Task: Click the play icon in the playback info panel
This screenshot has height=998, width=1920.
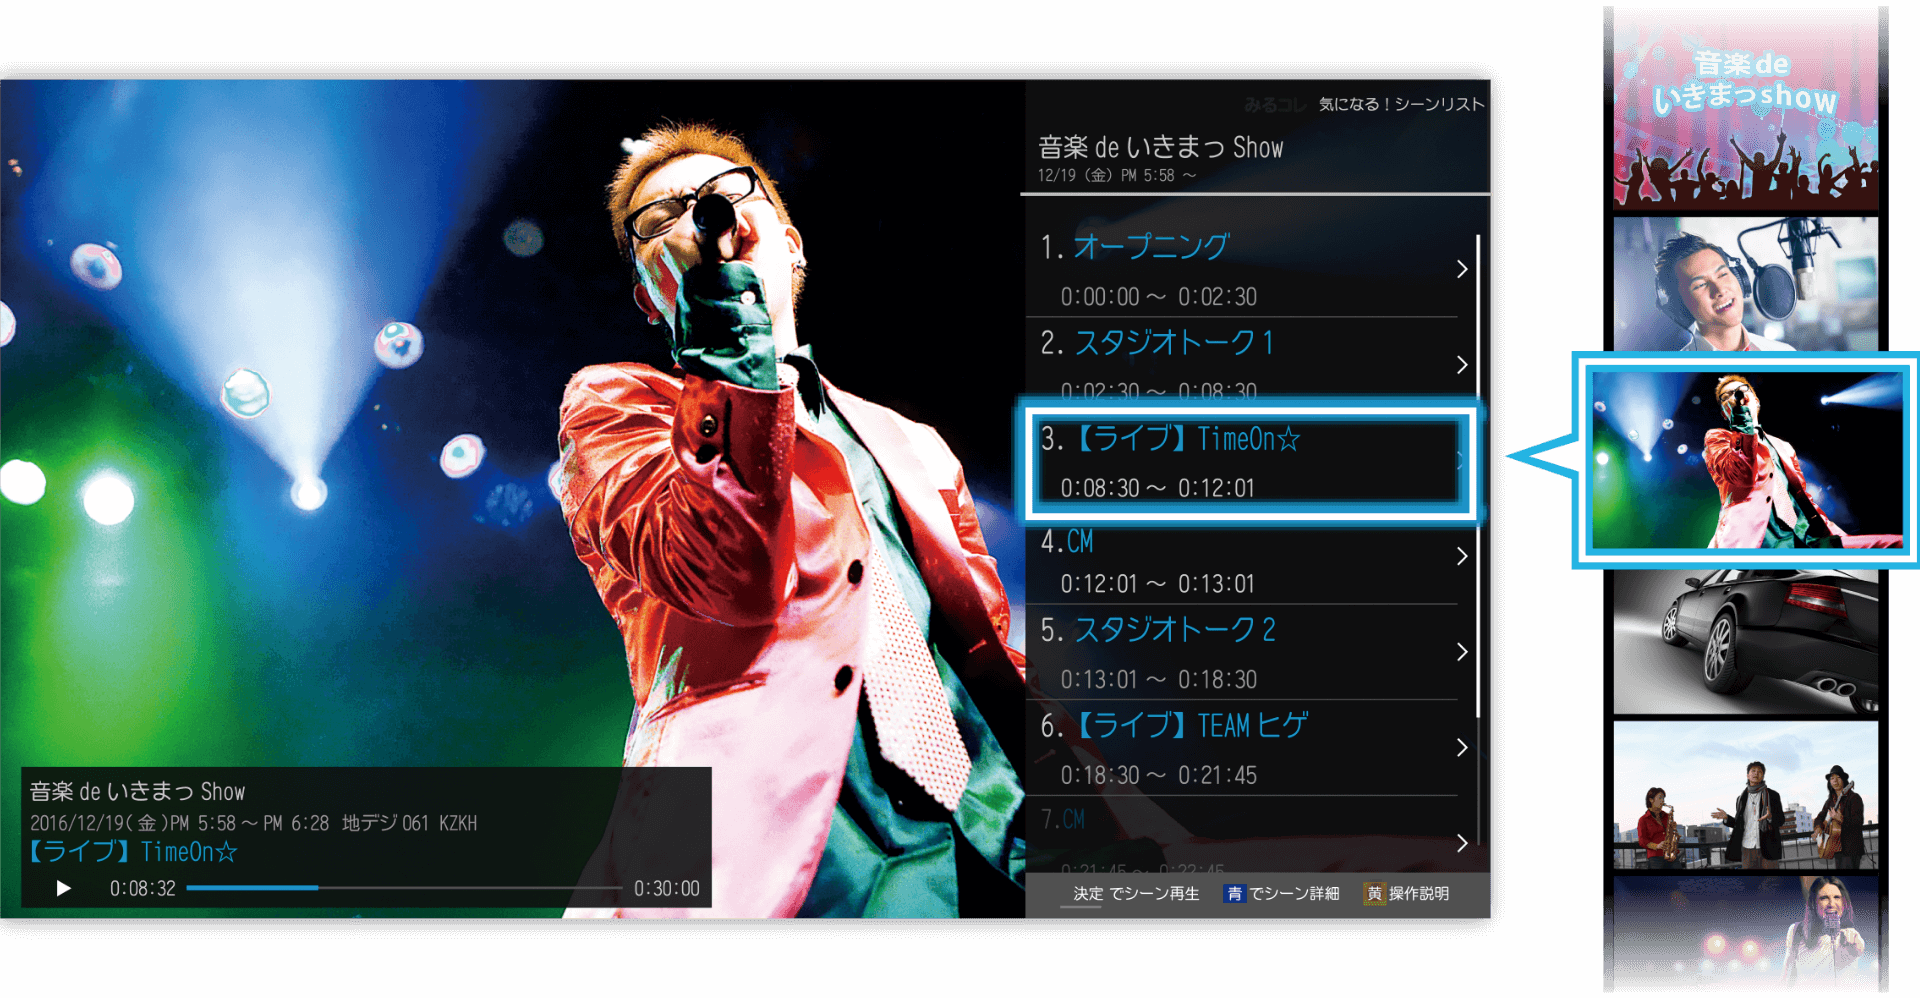Action: pos(63,887)
